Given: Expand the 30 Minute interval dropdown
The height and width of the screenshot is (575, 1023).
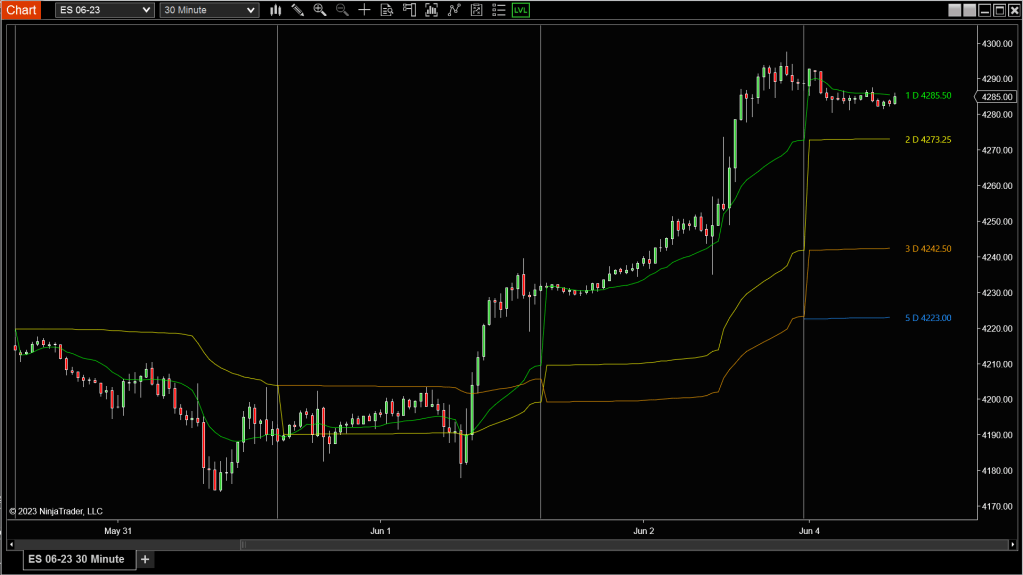Looking at the screenshot, I should point(209,10).
